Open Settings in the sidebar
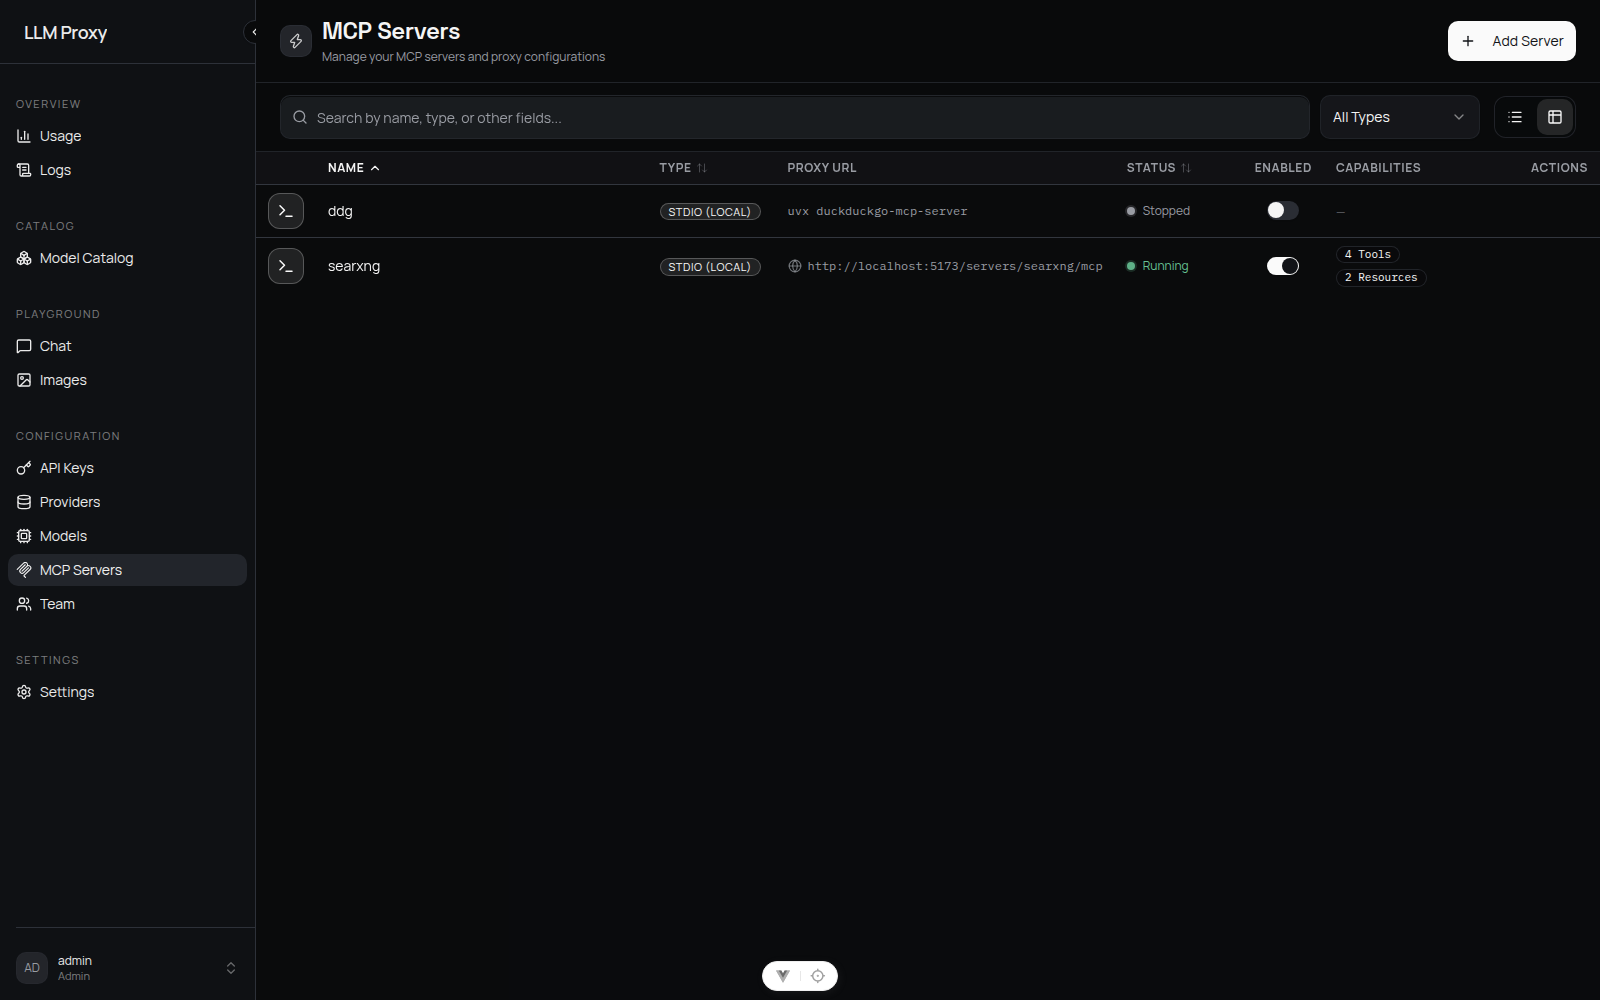 [x=127, y=692]
